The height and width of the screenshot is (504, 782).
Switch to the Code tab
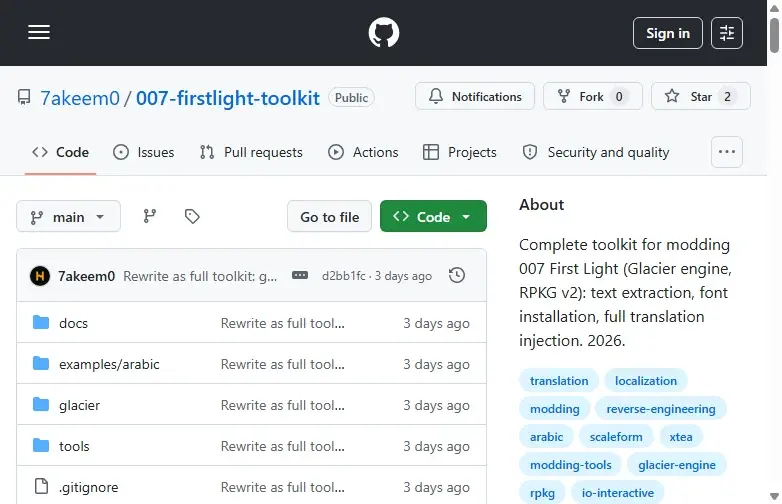(x=60, y=152)
